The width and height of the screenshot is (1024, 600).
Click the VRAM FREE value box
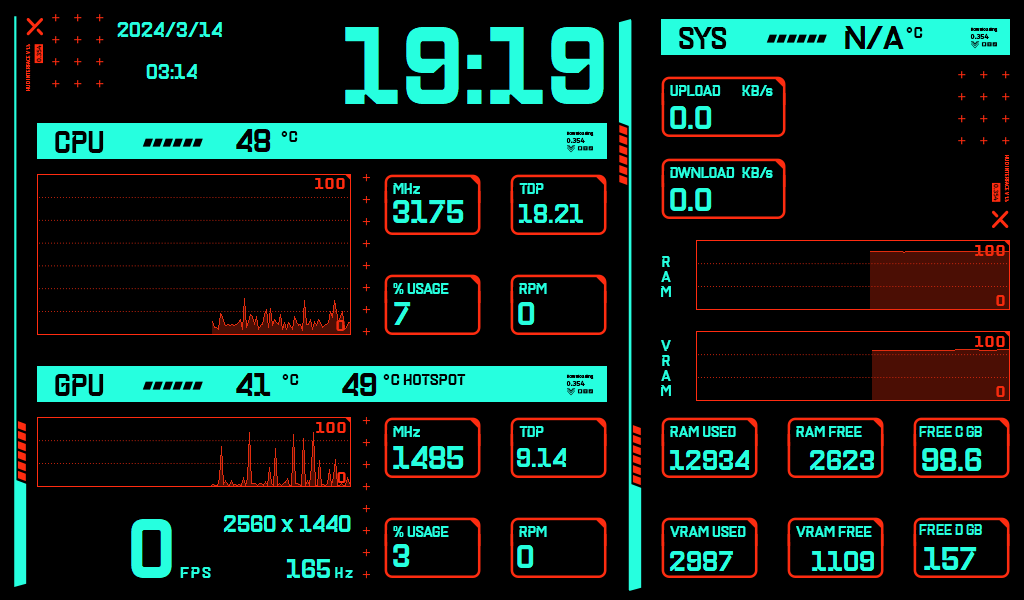(835, 548)
